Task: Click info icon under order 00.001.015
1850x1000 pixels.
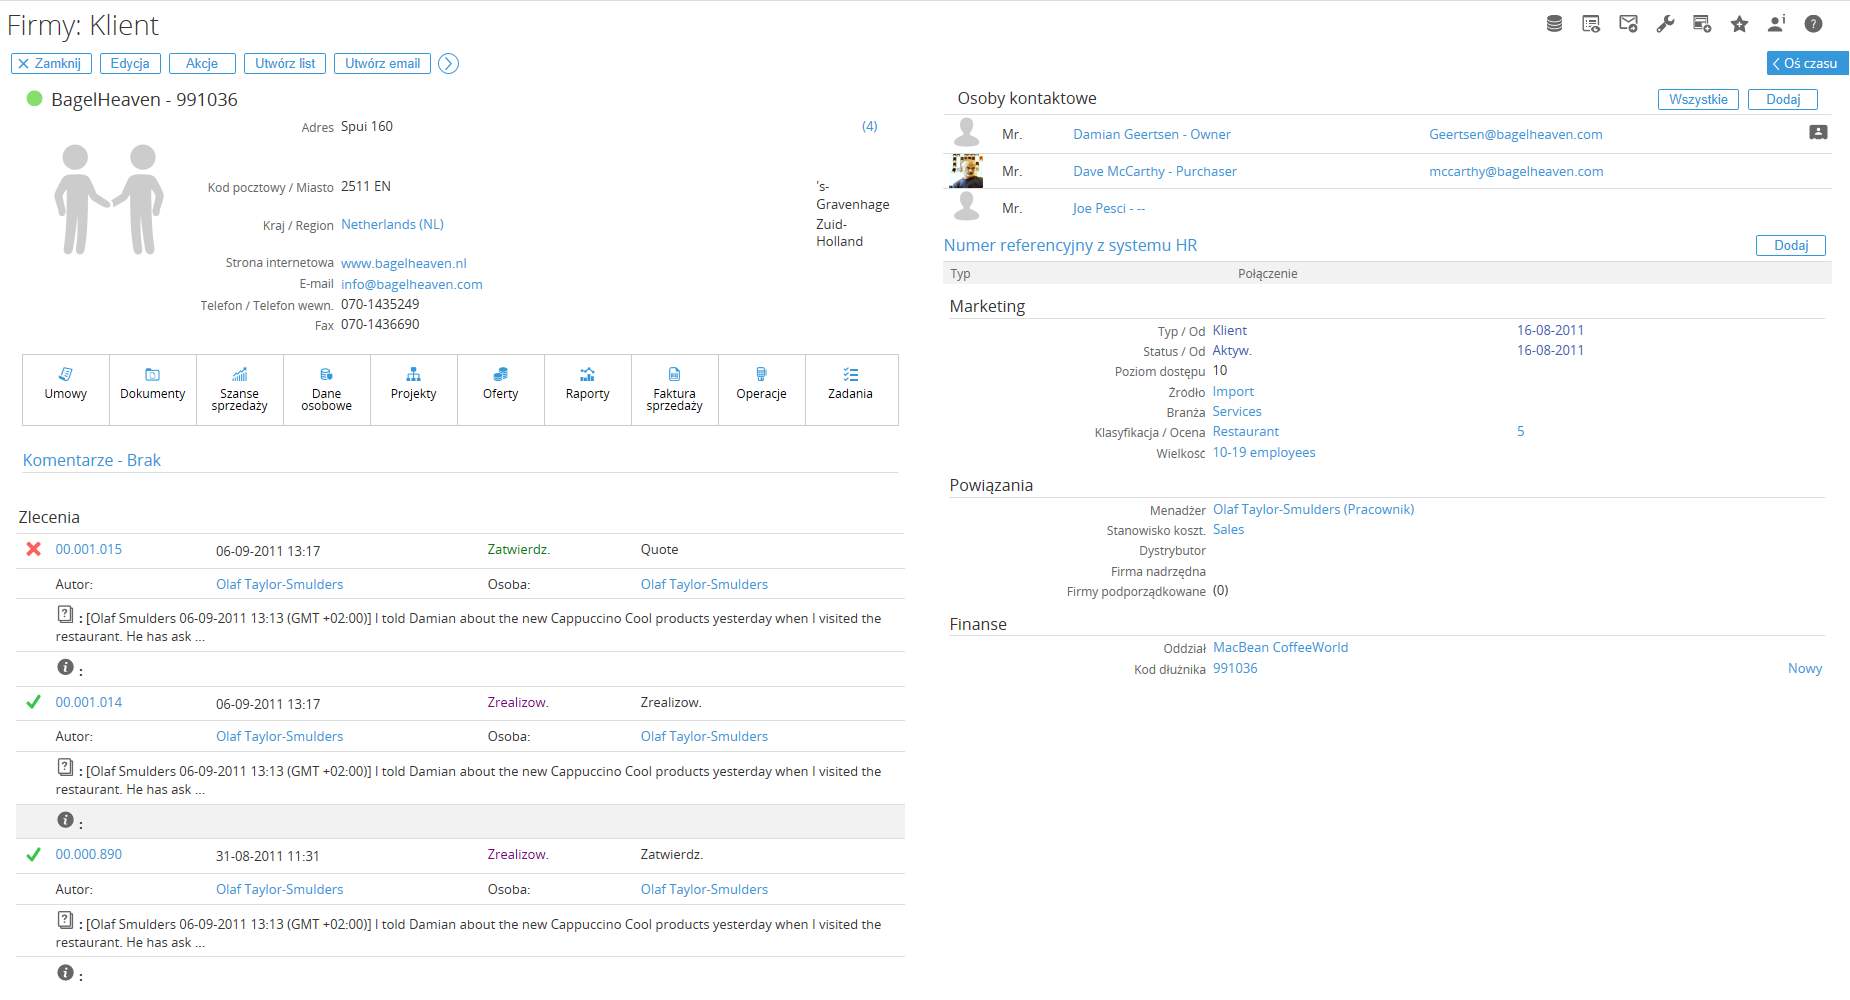Action: 65,667
